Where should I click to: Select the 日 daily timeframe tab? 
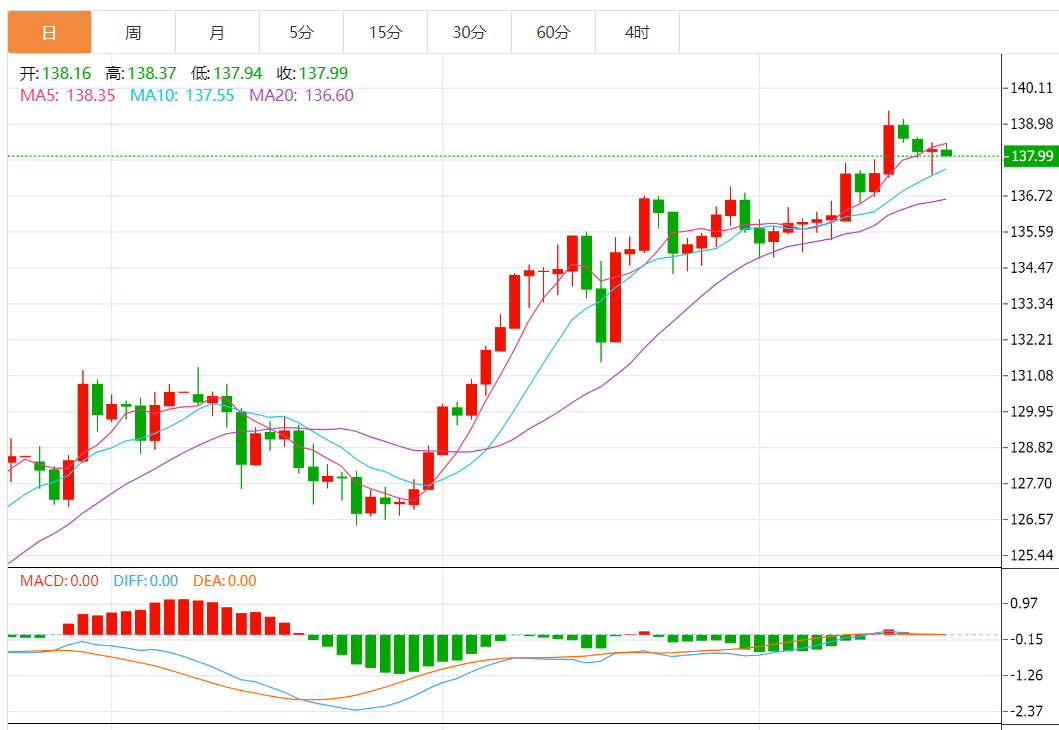point(49,32)
